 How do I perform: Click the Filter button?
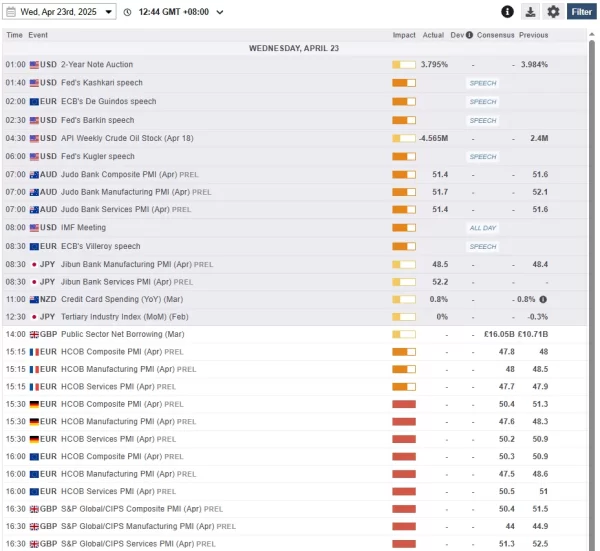(x=582, y=12)
